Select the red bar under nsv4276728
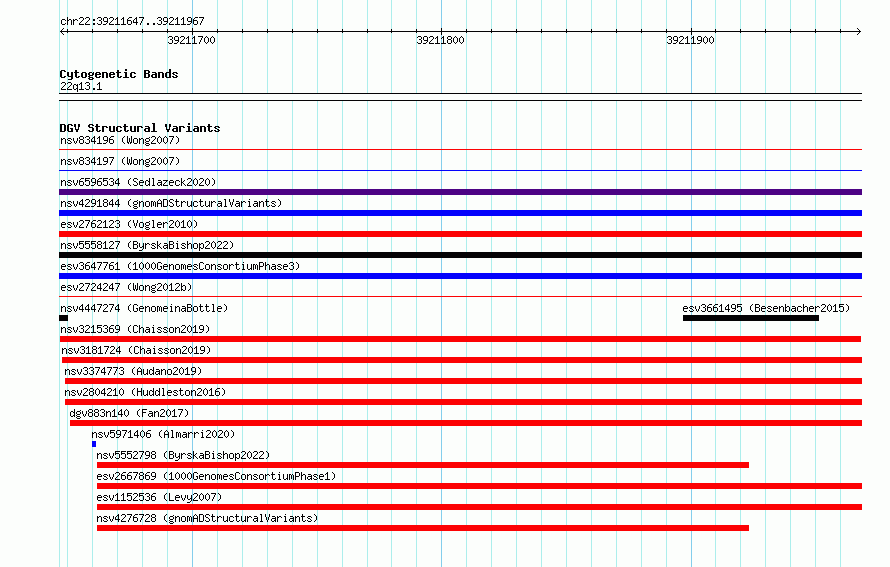 click(423, 528)
